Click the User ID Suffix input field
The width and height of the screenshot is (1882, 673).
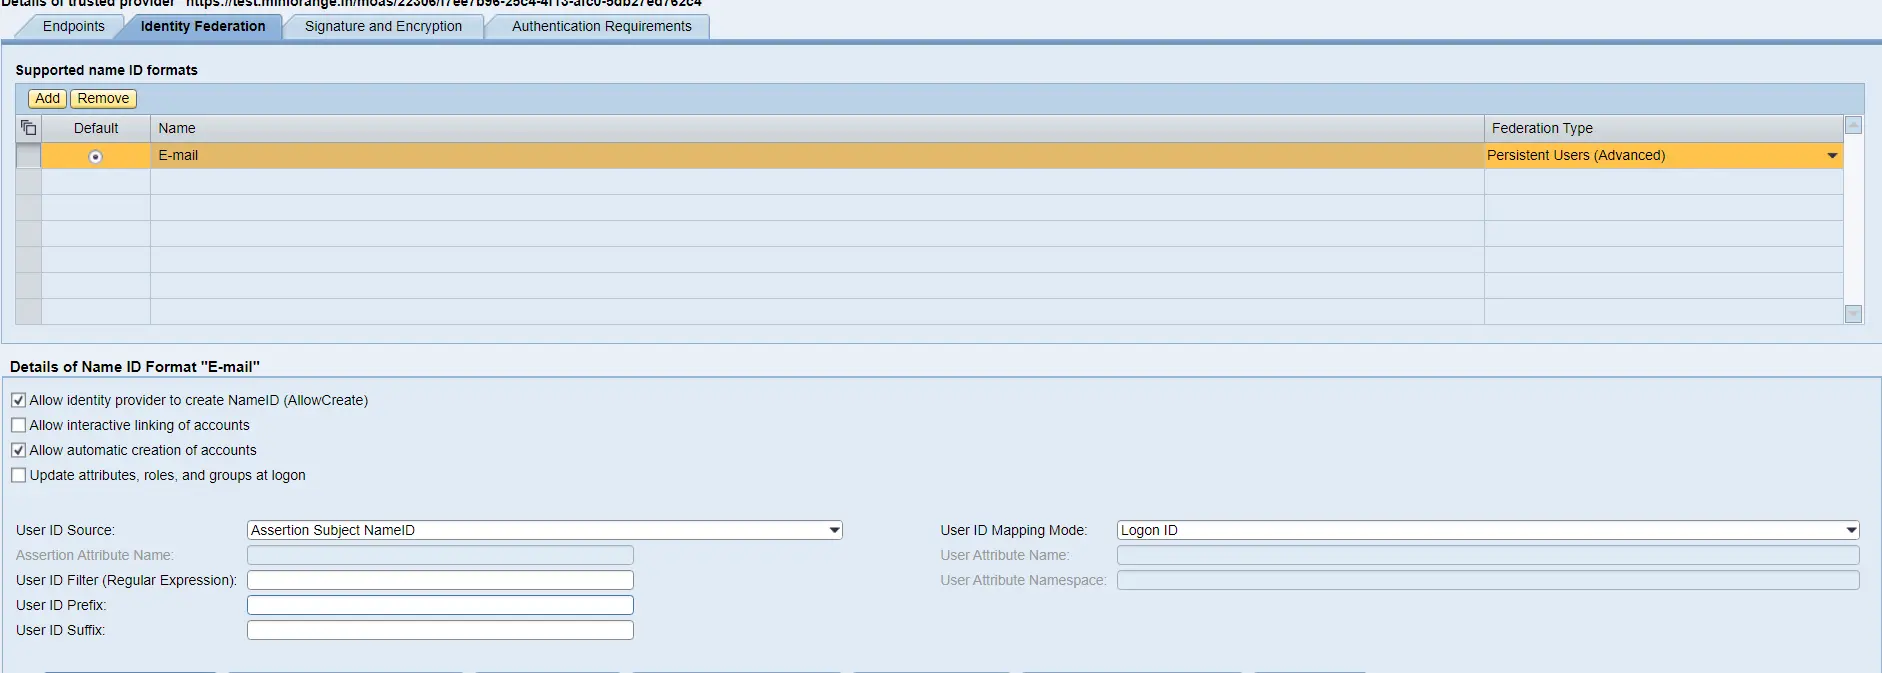point(440,630)
